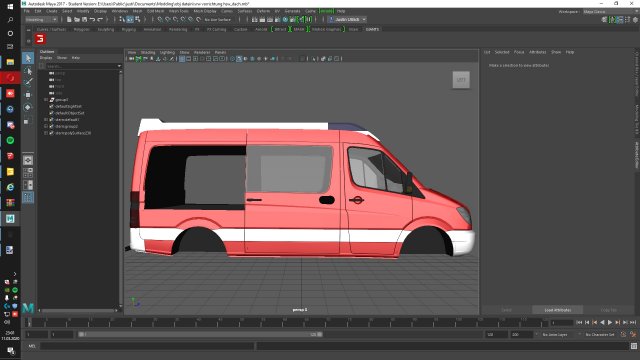Open the No Character Set dropdown
Viewport: 640px width, 360px height.
pos(600,334)
